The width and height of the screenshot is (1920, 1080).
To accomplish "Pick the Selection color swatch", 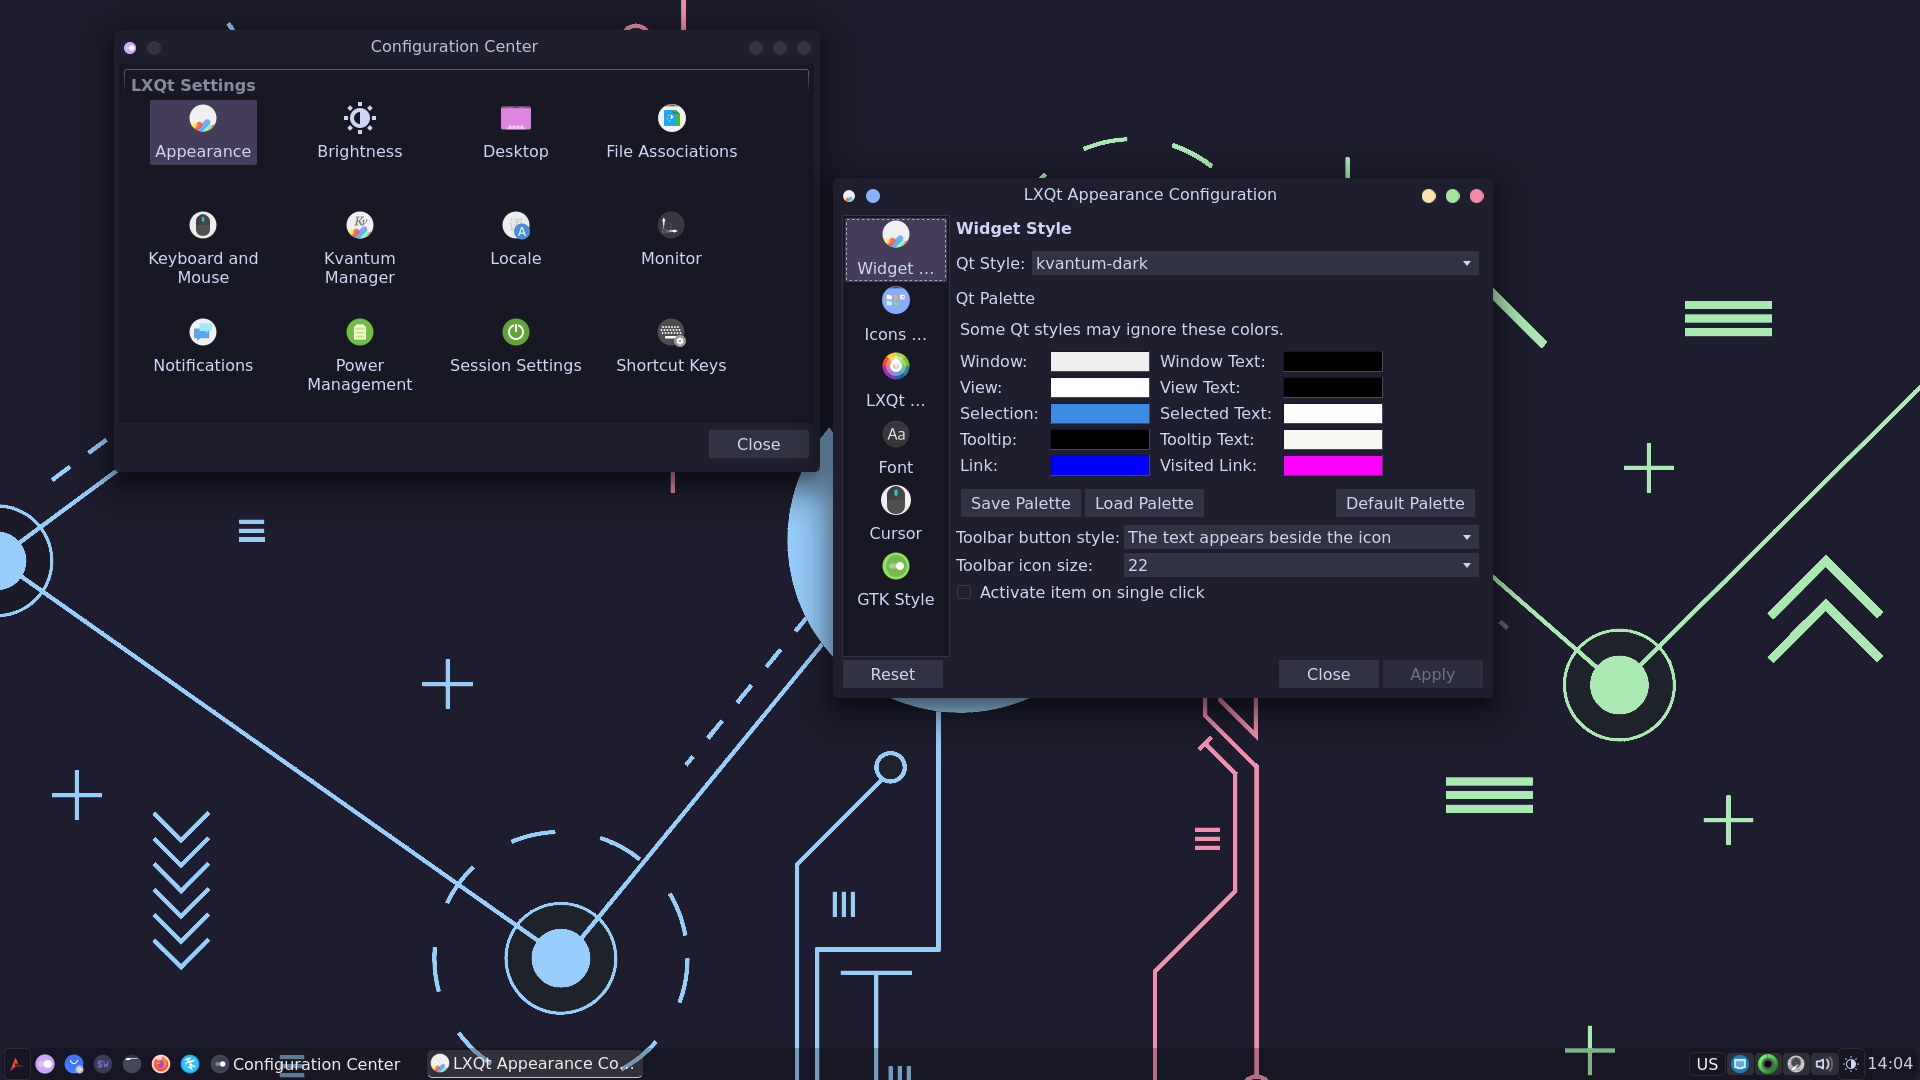I will click(1099, 413).
